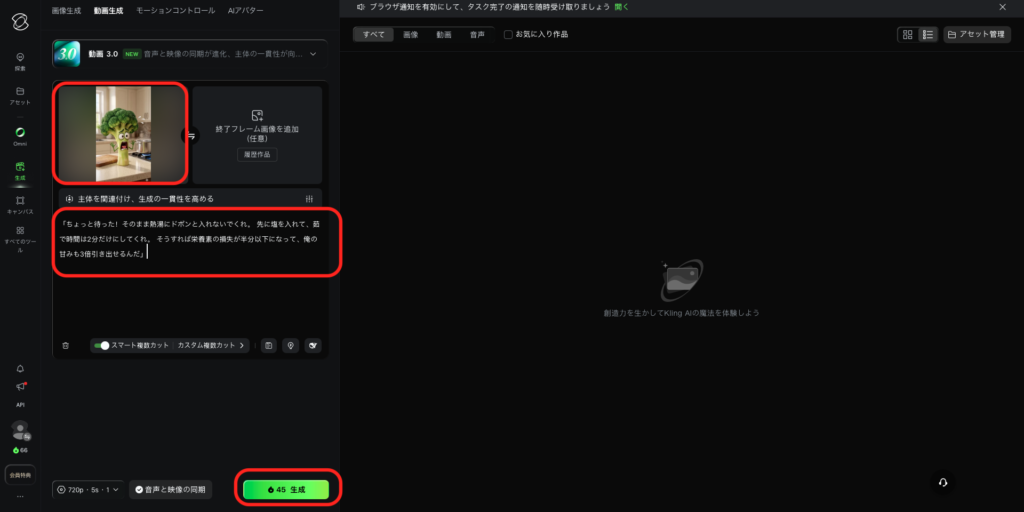Click the headset support button

coord(943,483)
